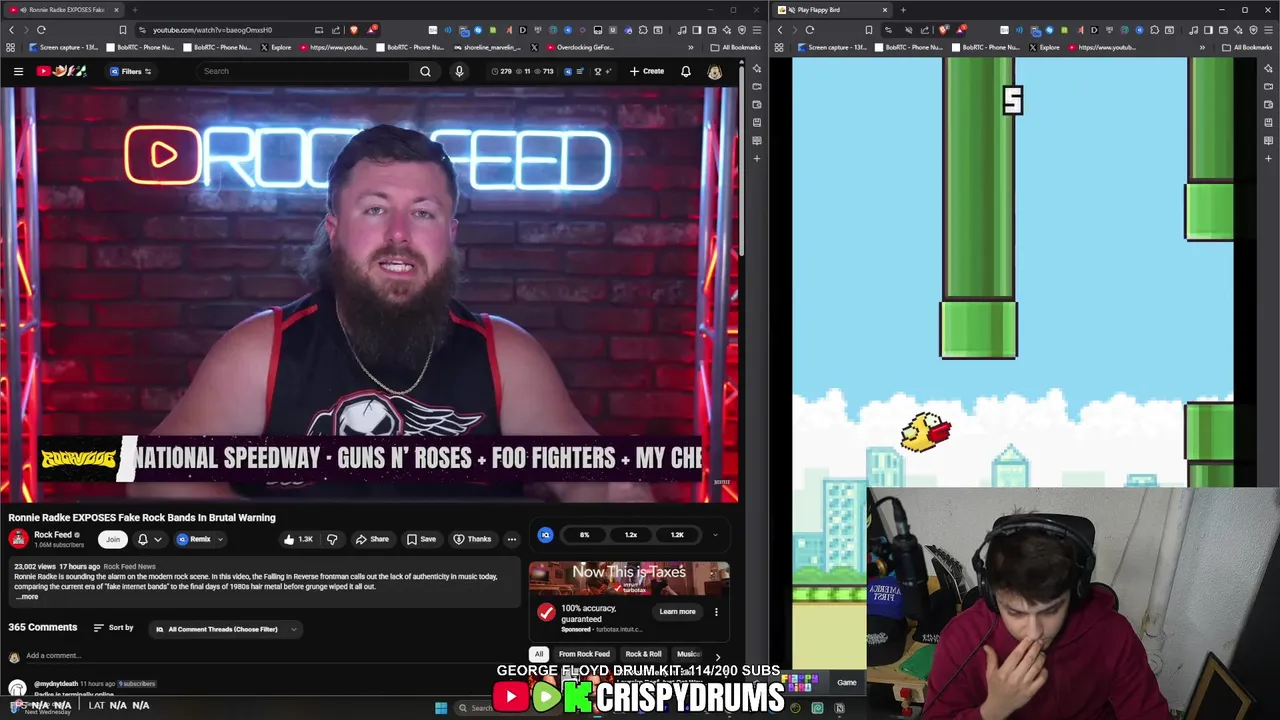
Task: Open more actions ellipsis under video
Action: 511,539
